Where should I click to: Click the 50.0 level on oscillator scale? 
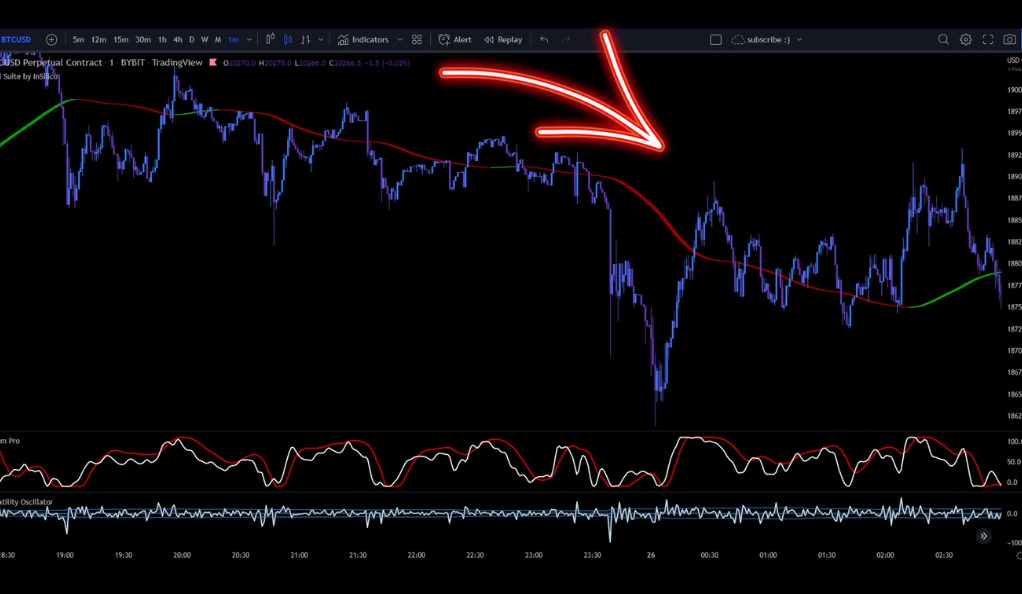click(x=1014, y=462)
